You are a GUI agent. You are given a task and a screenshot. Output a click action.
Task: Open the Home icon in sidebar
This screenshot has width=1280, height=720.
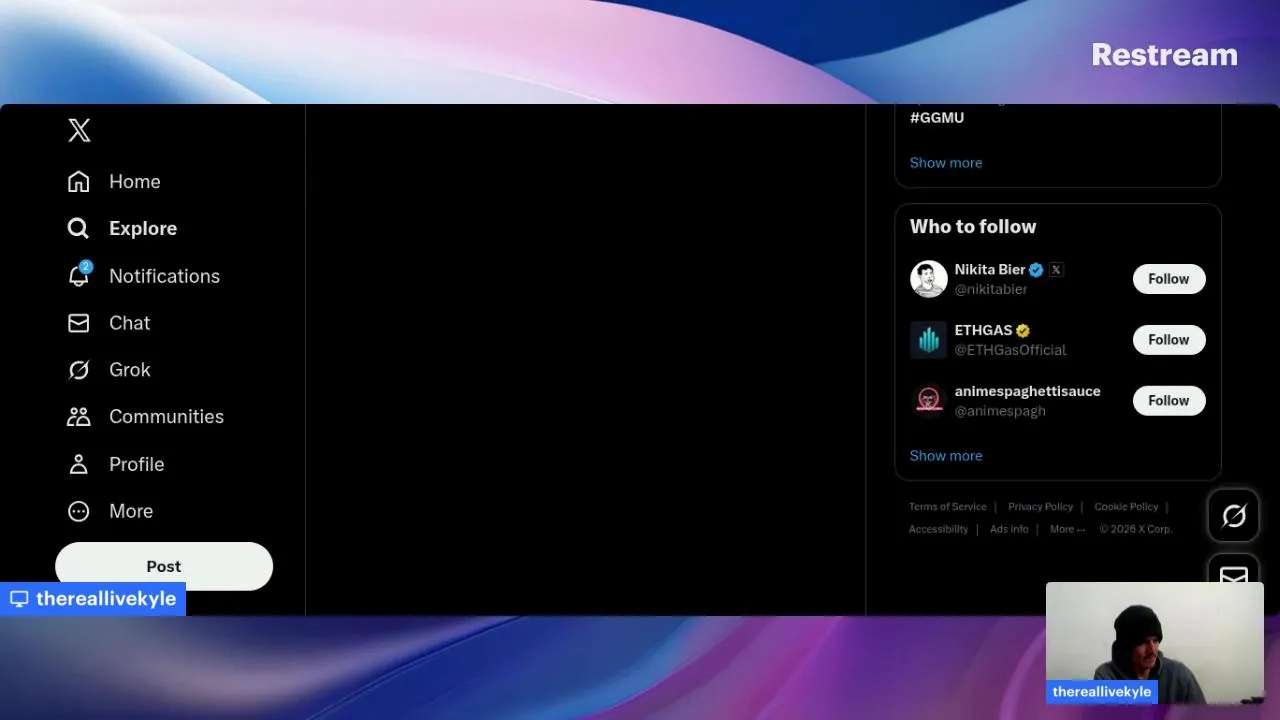[x=78, y=181]
